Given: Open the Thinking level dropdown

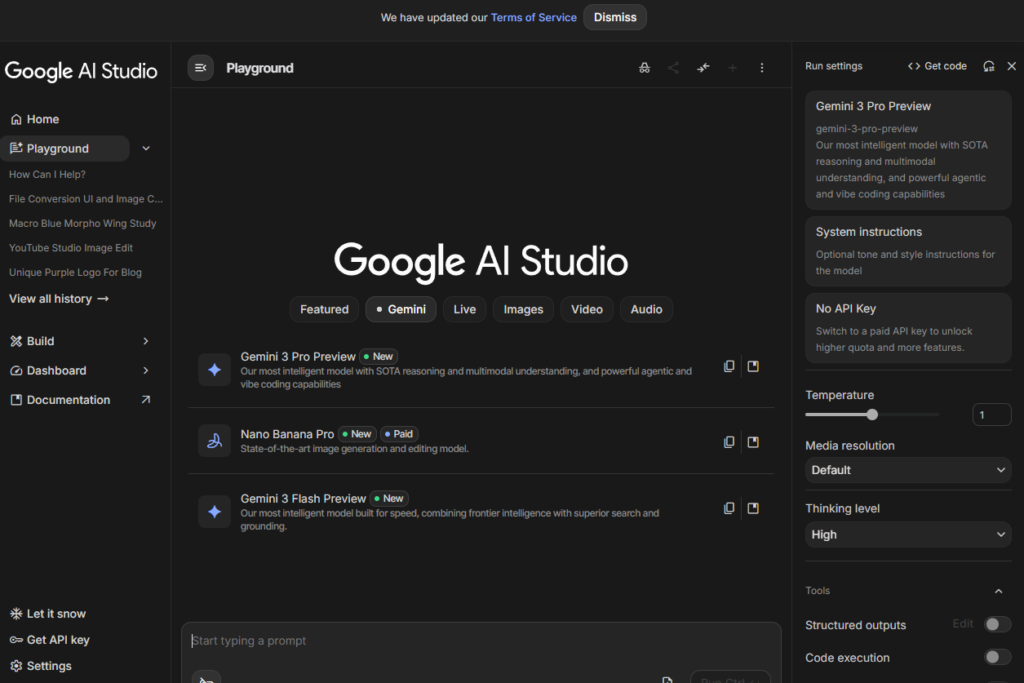Looking at the screenshot, I should (x=907, y=534).
